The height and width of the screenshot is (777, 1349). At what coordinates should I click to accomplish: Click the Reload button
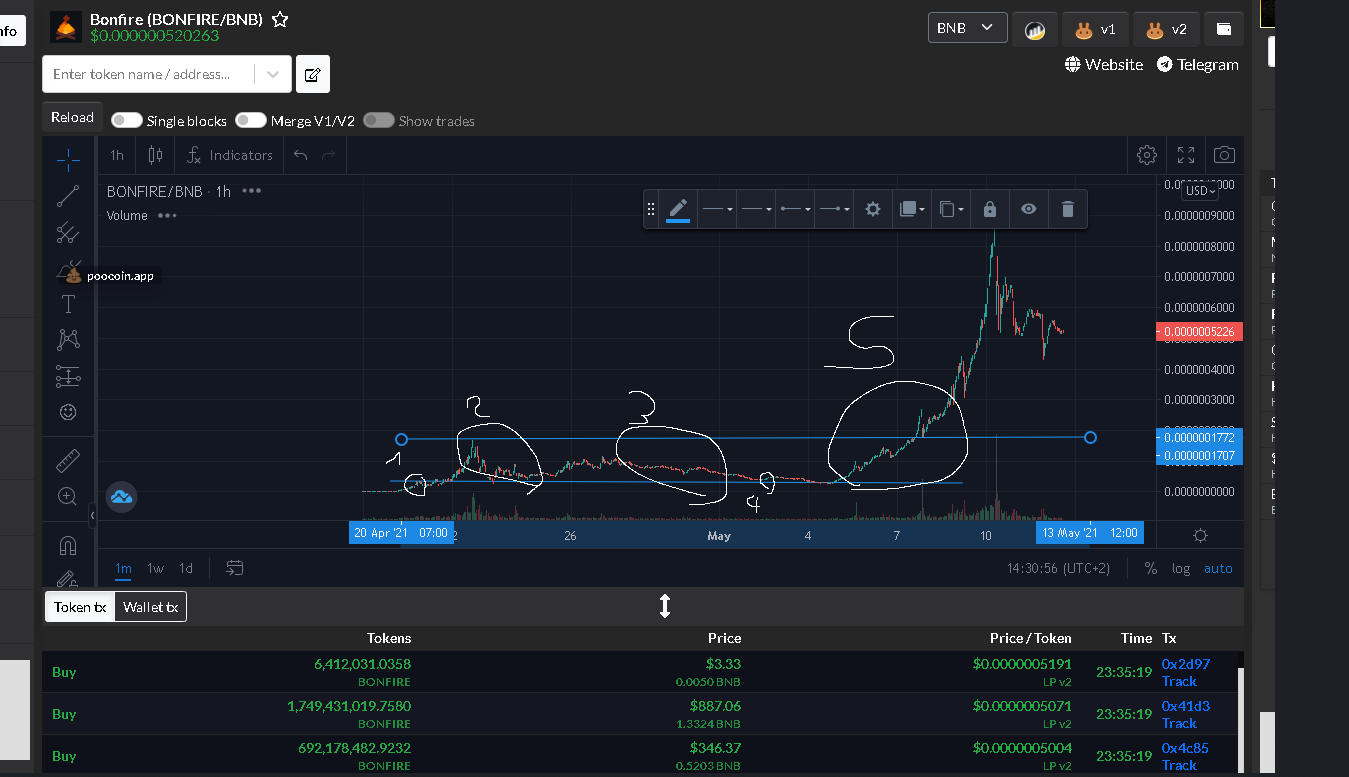pyautogui.click(x=72, y=117)
